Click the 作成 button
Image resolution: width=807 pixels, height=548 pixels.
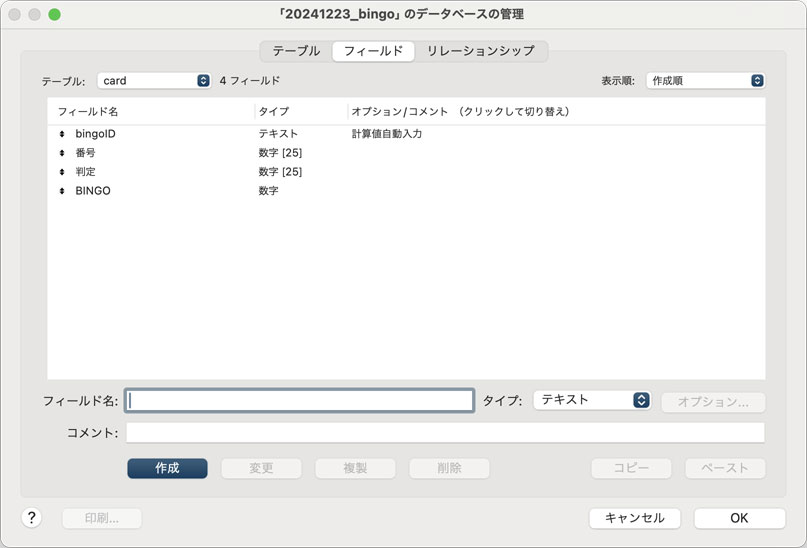[167, 468]
